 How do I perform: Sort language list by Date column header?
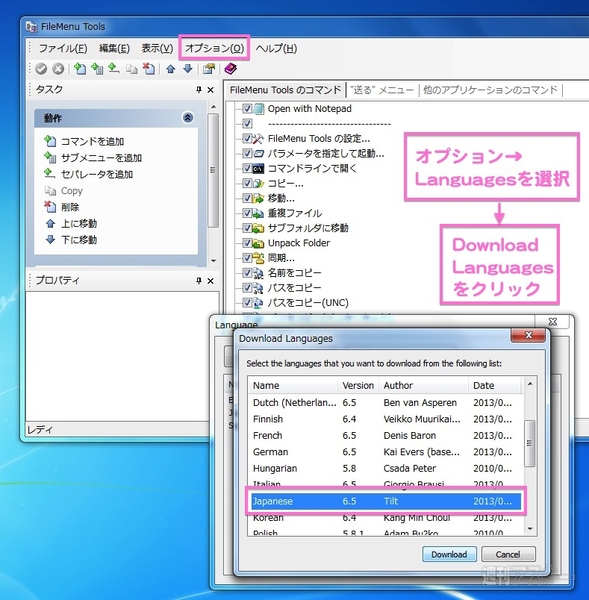494,385
